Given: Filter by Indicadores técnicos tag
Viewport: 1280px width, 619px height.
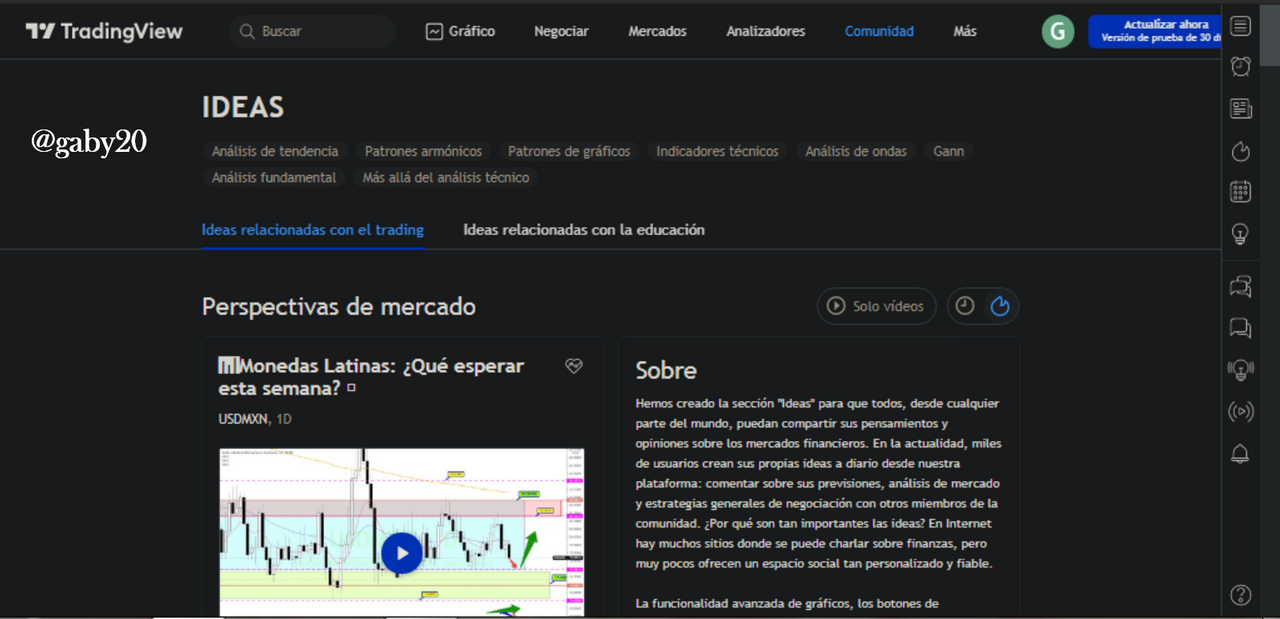Looking at the screenshot, I should (717, 152).
